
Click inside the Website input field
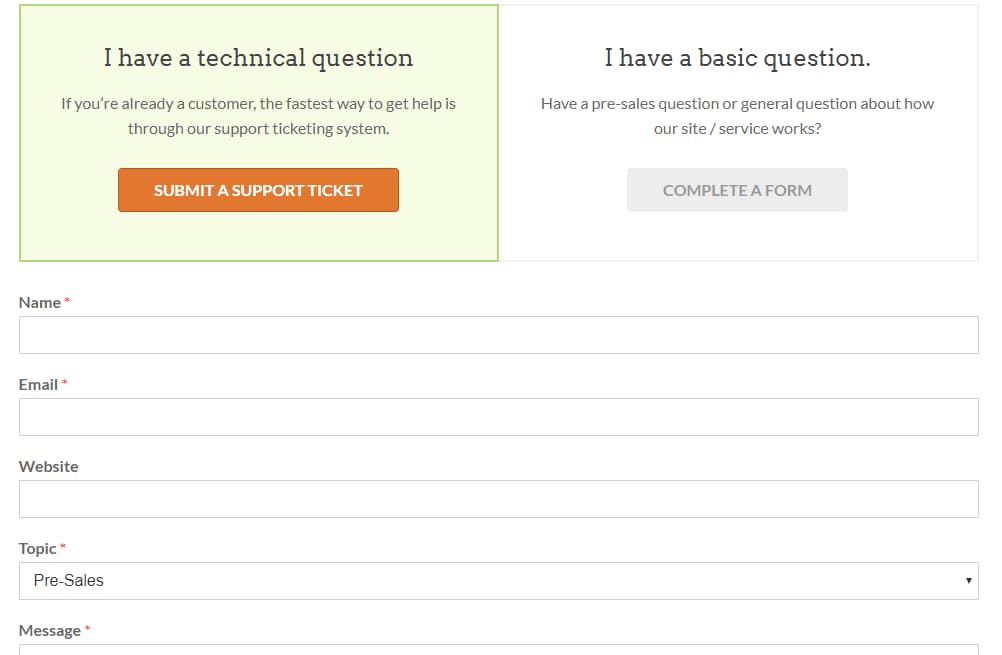500,498
